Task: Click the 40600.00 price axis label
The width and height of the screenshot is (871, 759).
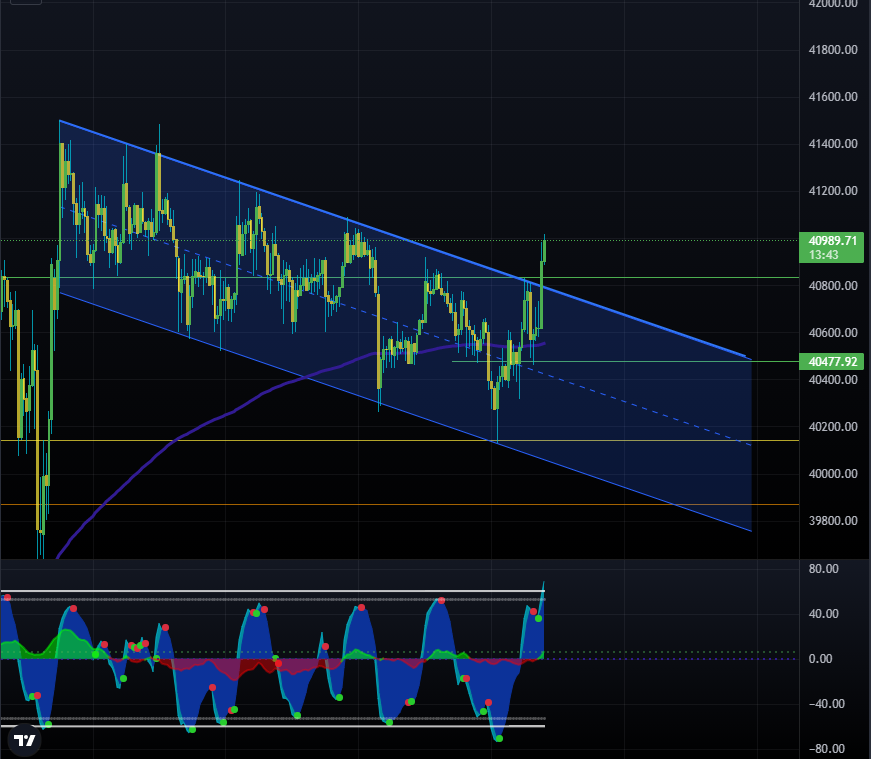Action: pos(833,333)
